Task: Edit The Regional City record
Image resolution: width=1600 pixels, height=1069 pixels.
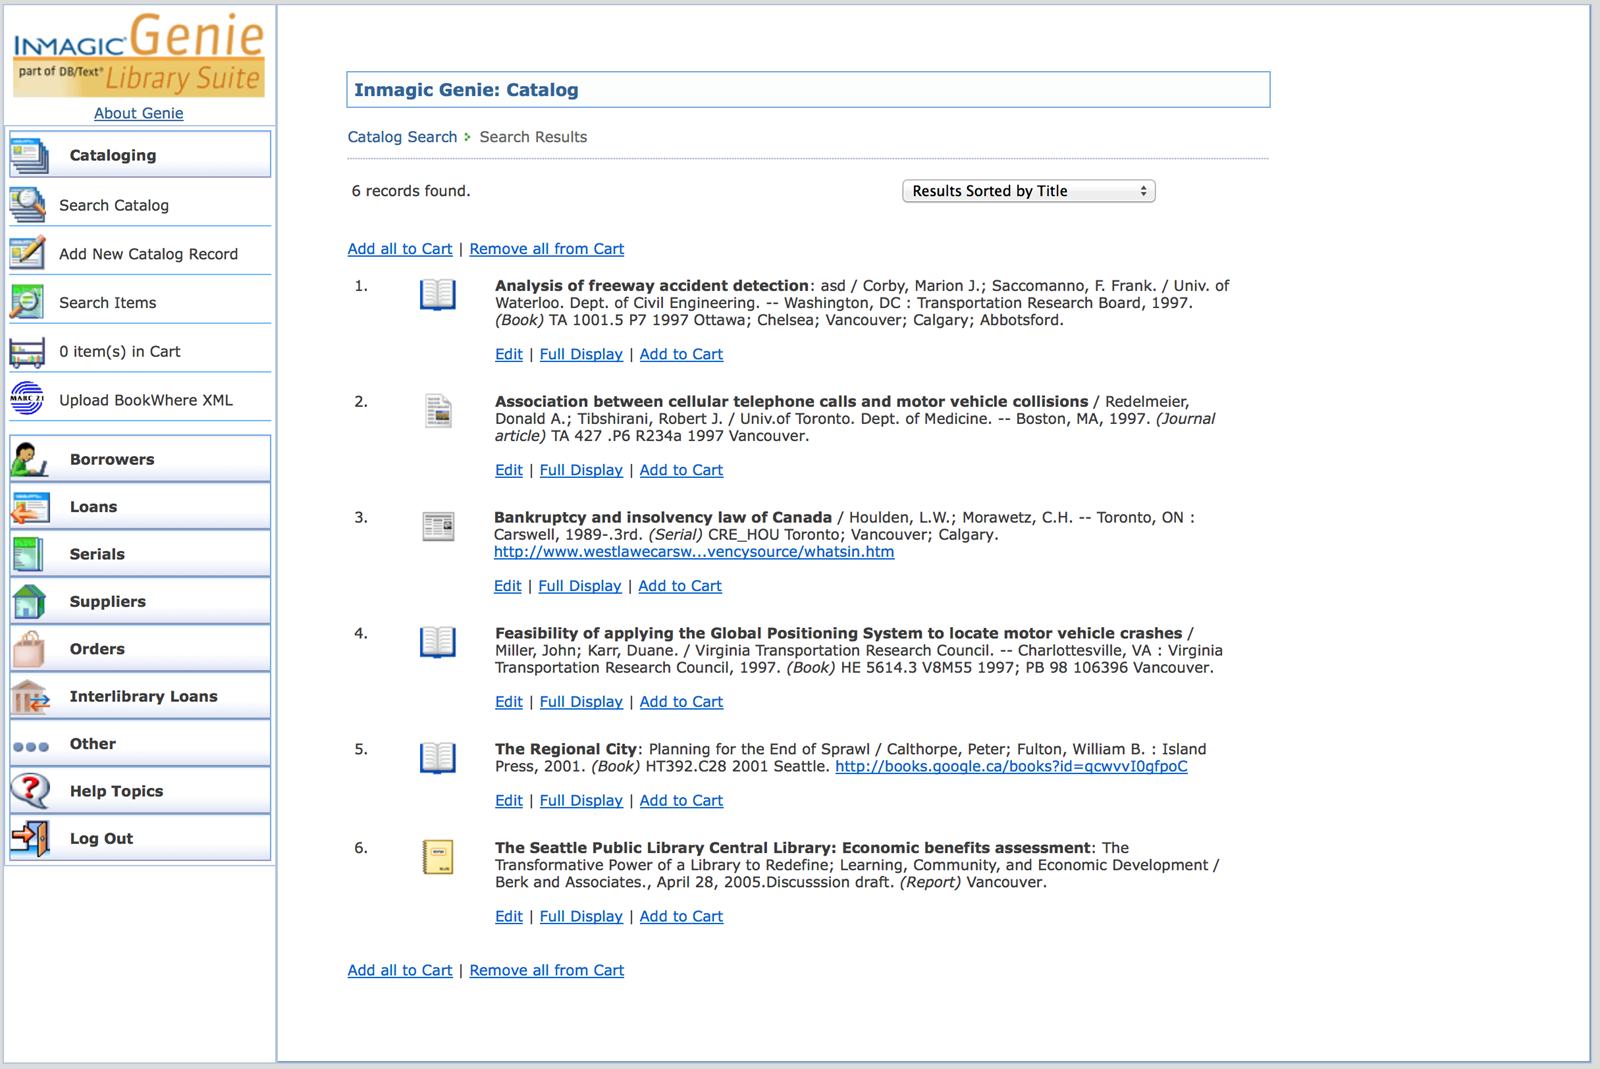Action: pyautogui.click(x=509, y=800)
